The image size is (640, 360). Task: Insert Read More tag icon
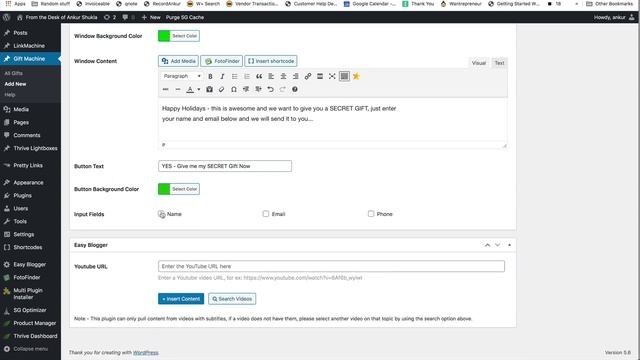click(x=320, y=76)
